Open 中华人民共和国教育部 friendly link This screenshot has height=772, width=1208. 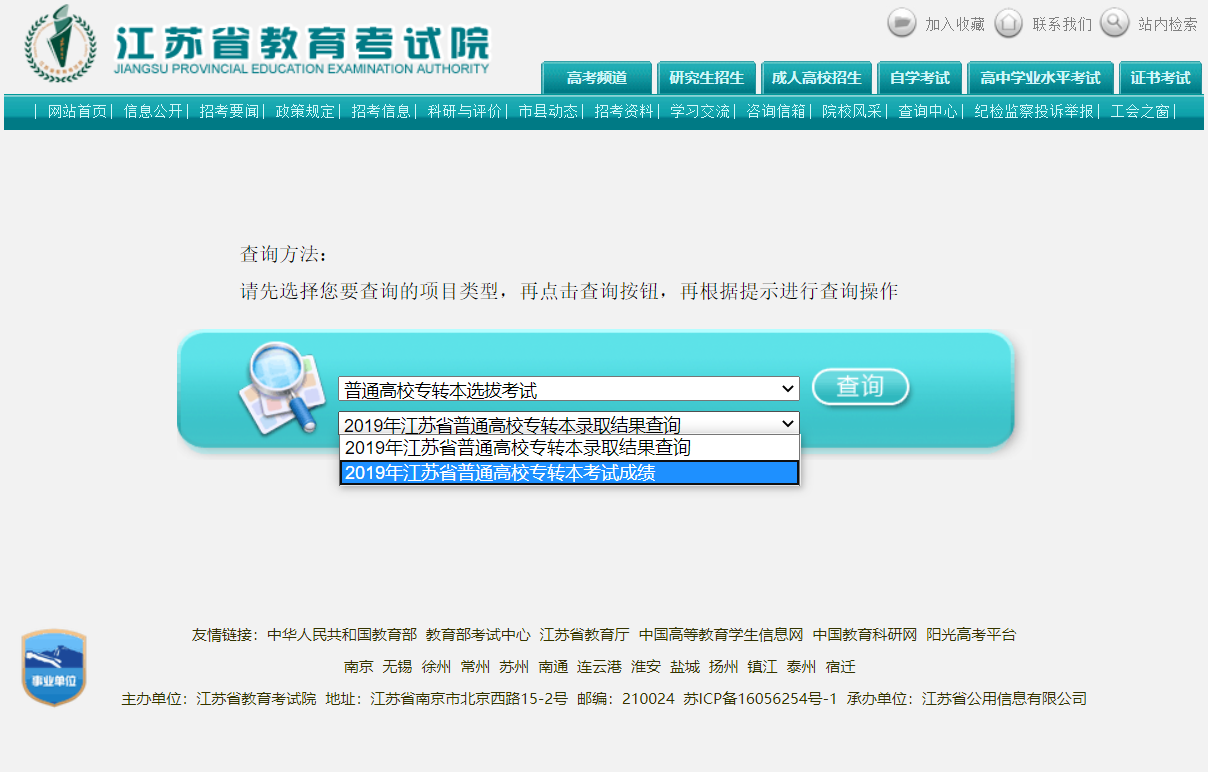[x=342, y=635]
